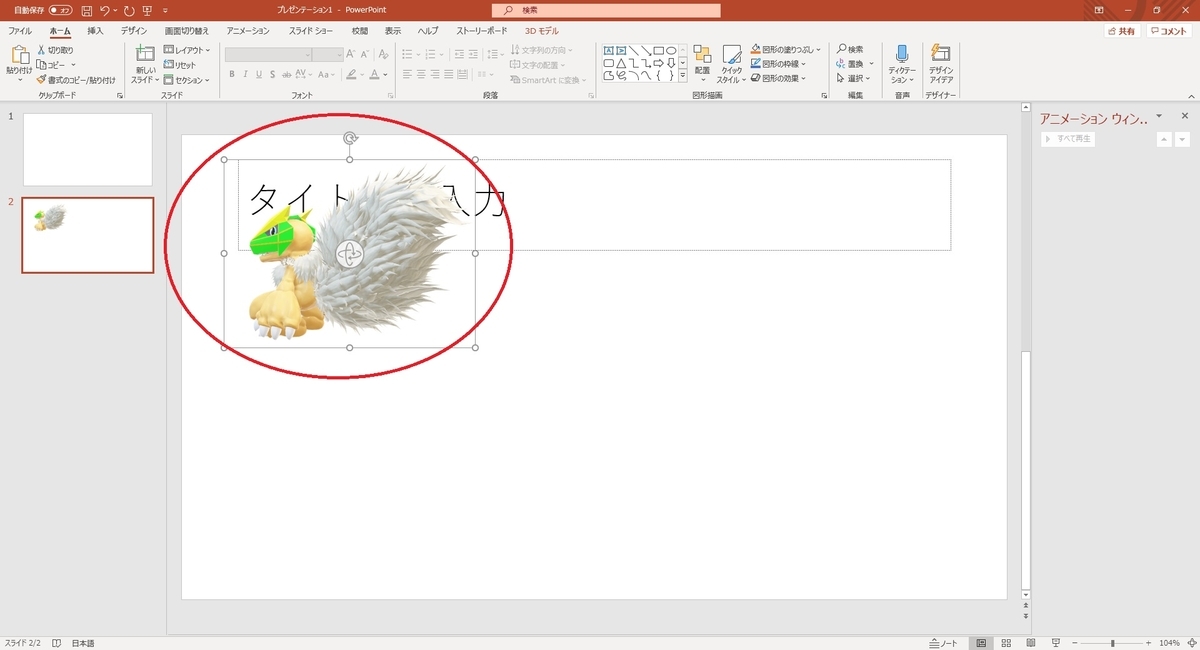Image resolution: width=1200 pixels, height=650 pixels.
Task: Save the presentation with the floppy icon
Action: [x=87, y=10]
